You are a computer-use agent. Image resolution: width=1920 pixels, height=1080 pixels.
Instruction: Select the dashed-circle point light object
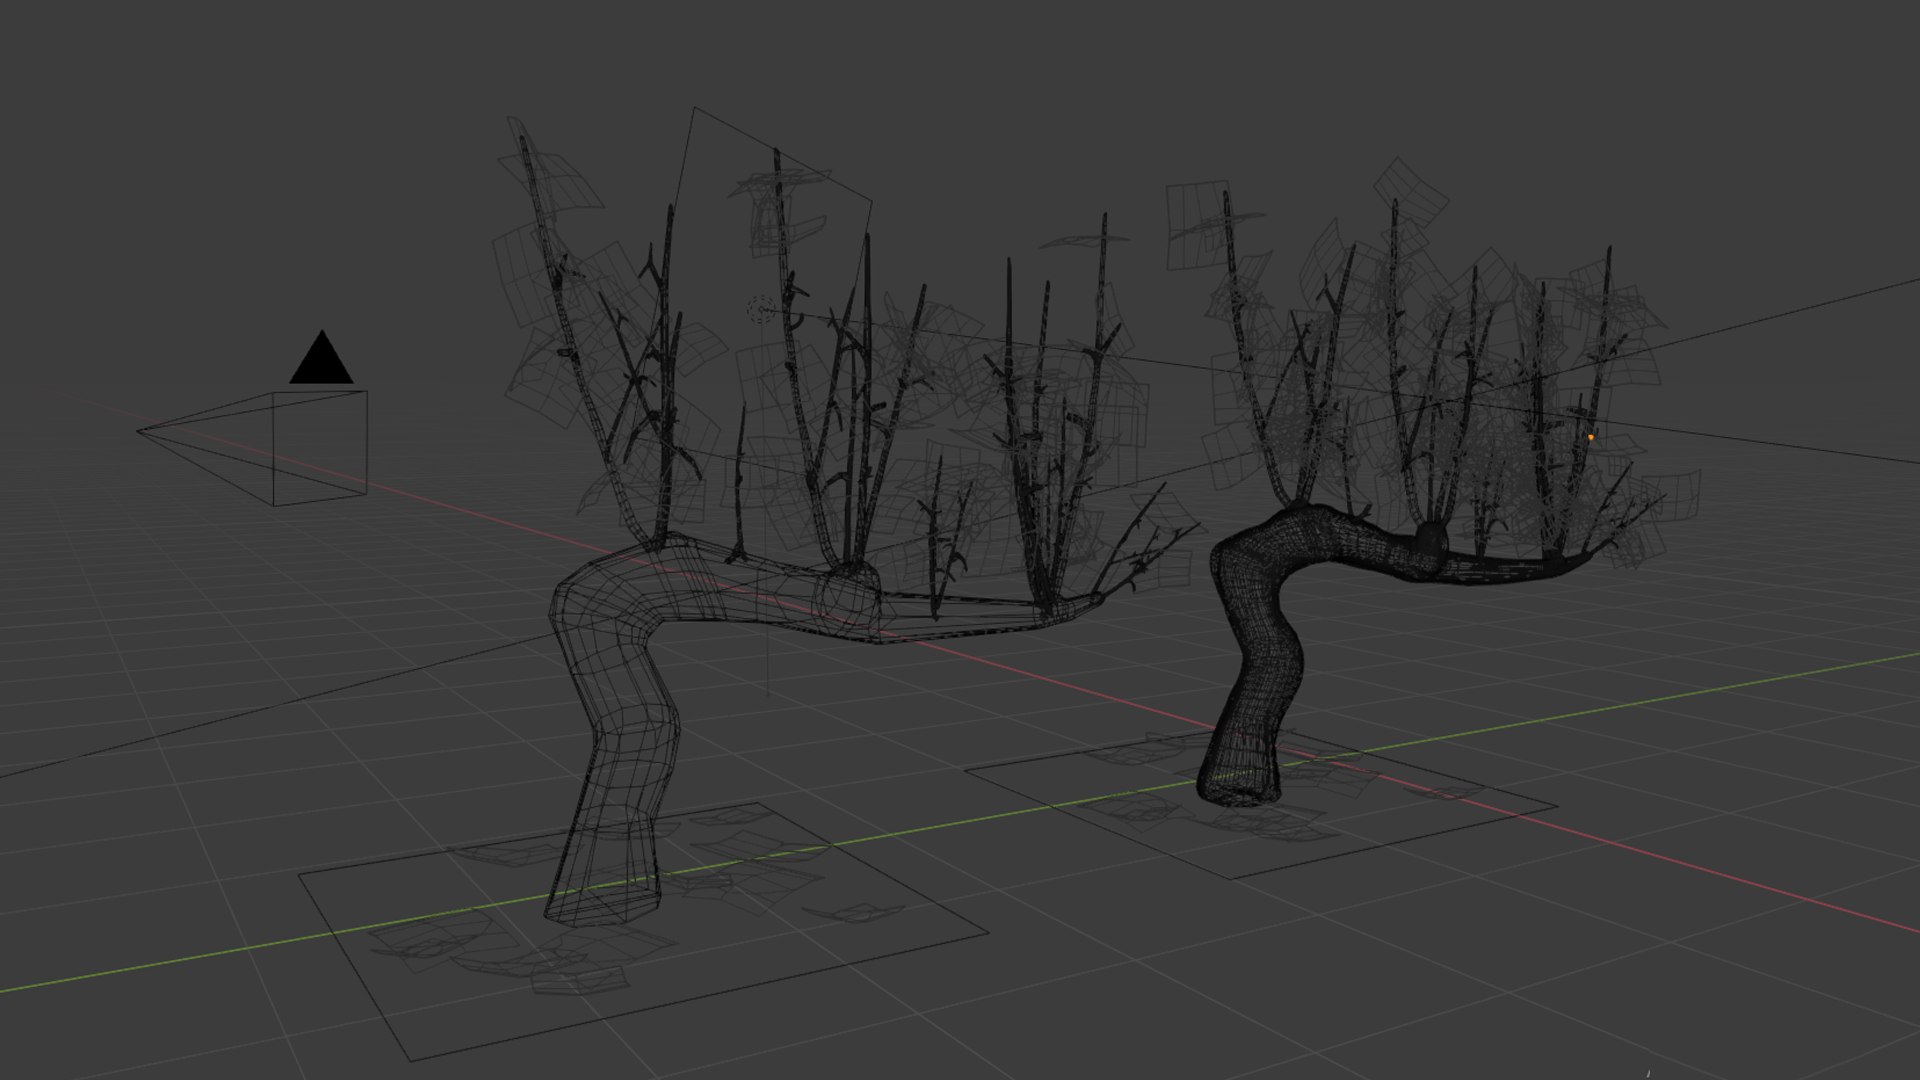click(760, 309)
